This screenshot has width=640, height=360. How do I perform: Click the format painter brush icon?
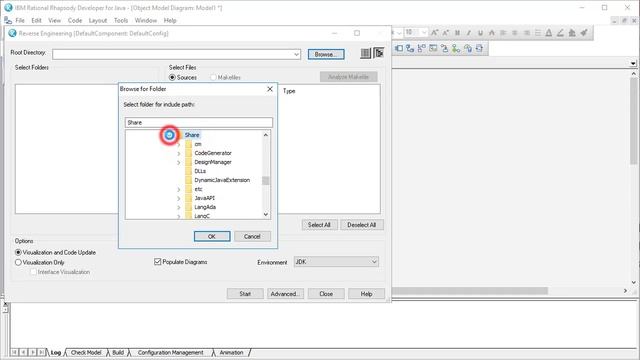click(584, 33)
